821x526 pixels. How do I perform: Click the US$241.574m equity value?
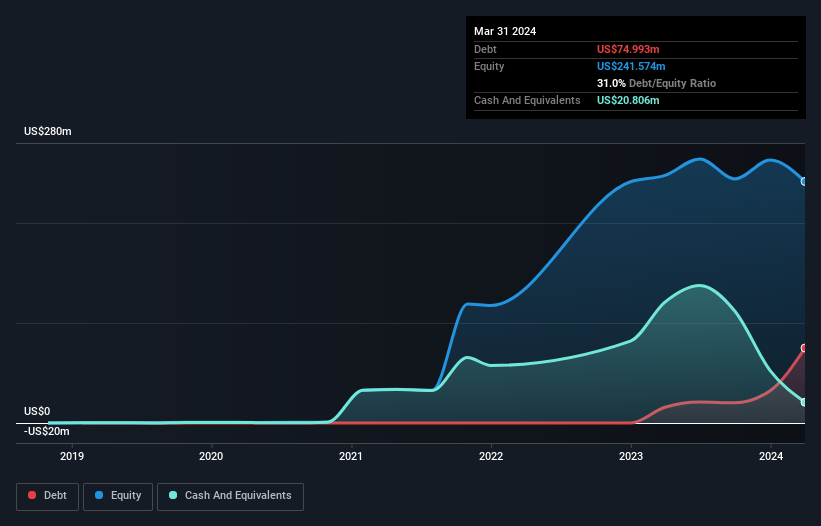point(631,66)
